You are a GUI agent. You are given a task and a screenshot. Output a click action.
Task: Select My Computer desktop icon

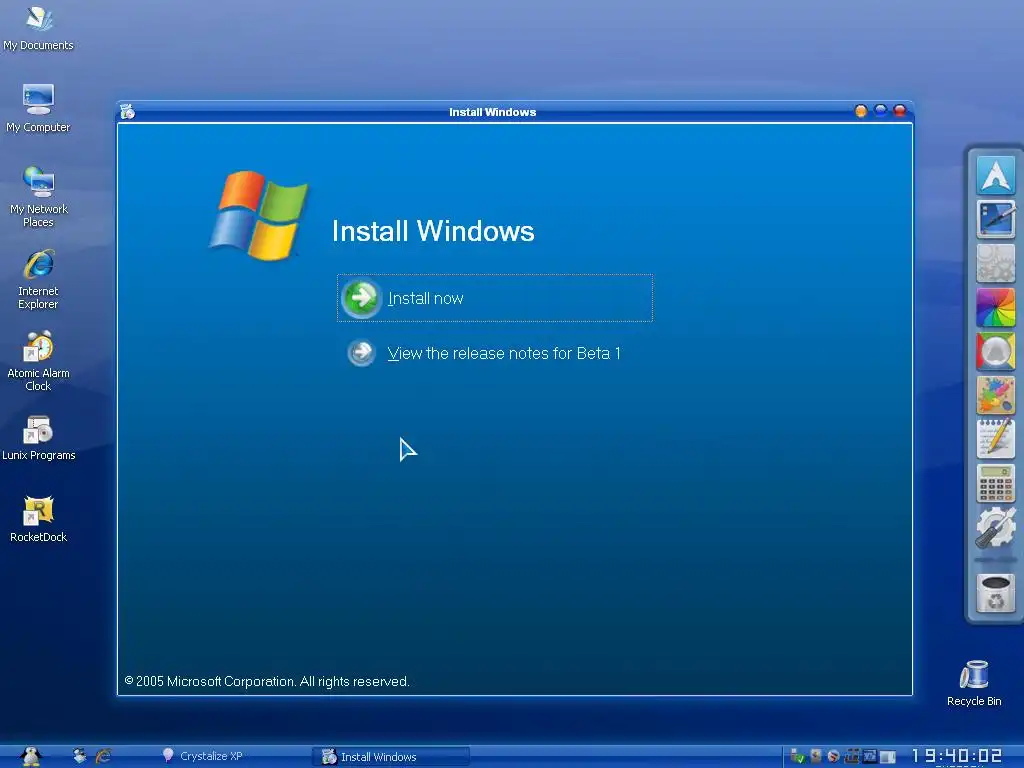[39, 108]
